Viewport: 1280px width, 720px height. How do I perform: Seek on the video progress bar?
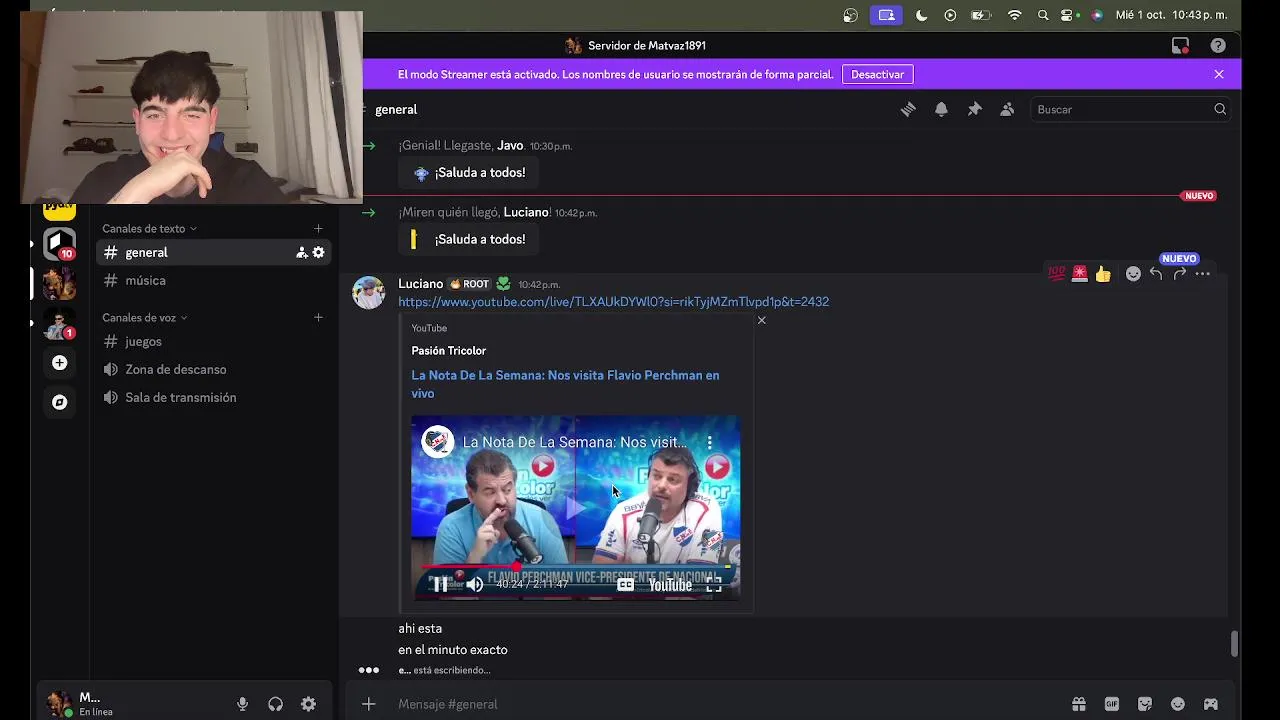[x=576, y=567]
